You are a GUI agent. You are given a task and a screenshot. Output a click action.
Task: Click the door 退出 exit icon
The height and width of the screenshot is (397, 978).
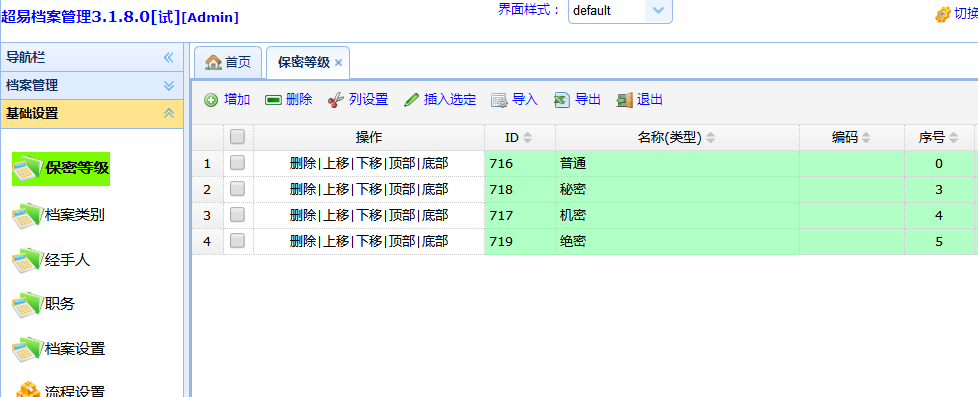(x=624, y=100)
